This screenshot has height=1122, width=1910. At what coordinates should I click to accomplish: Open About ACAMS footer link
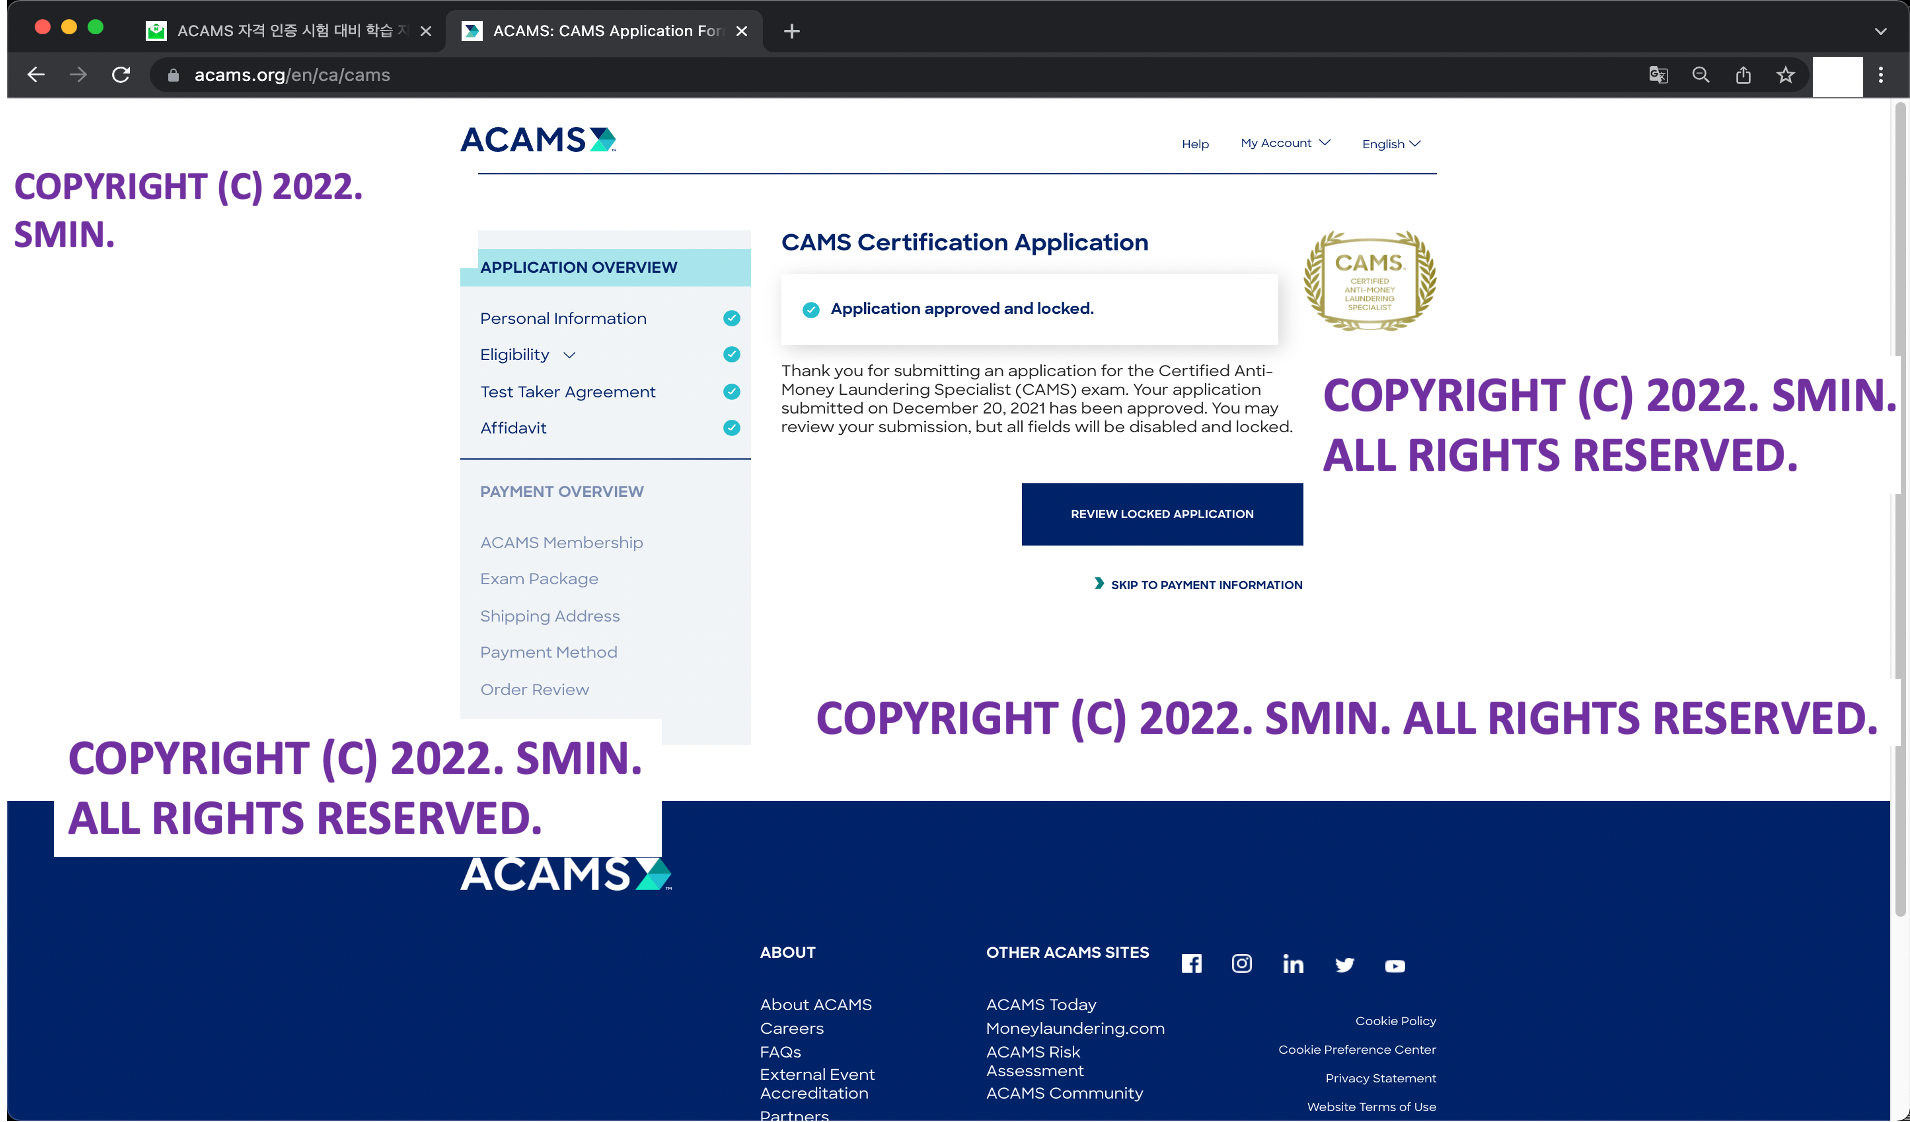click(816, 1005)
